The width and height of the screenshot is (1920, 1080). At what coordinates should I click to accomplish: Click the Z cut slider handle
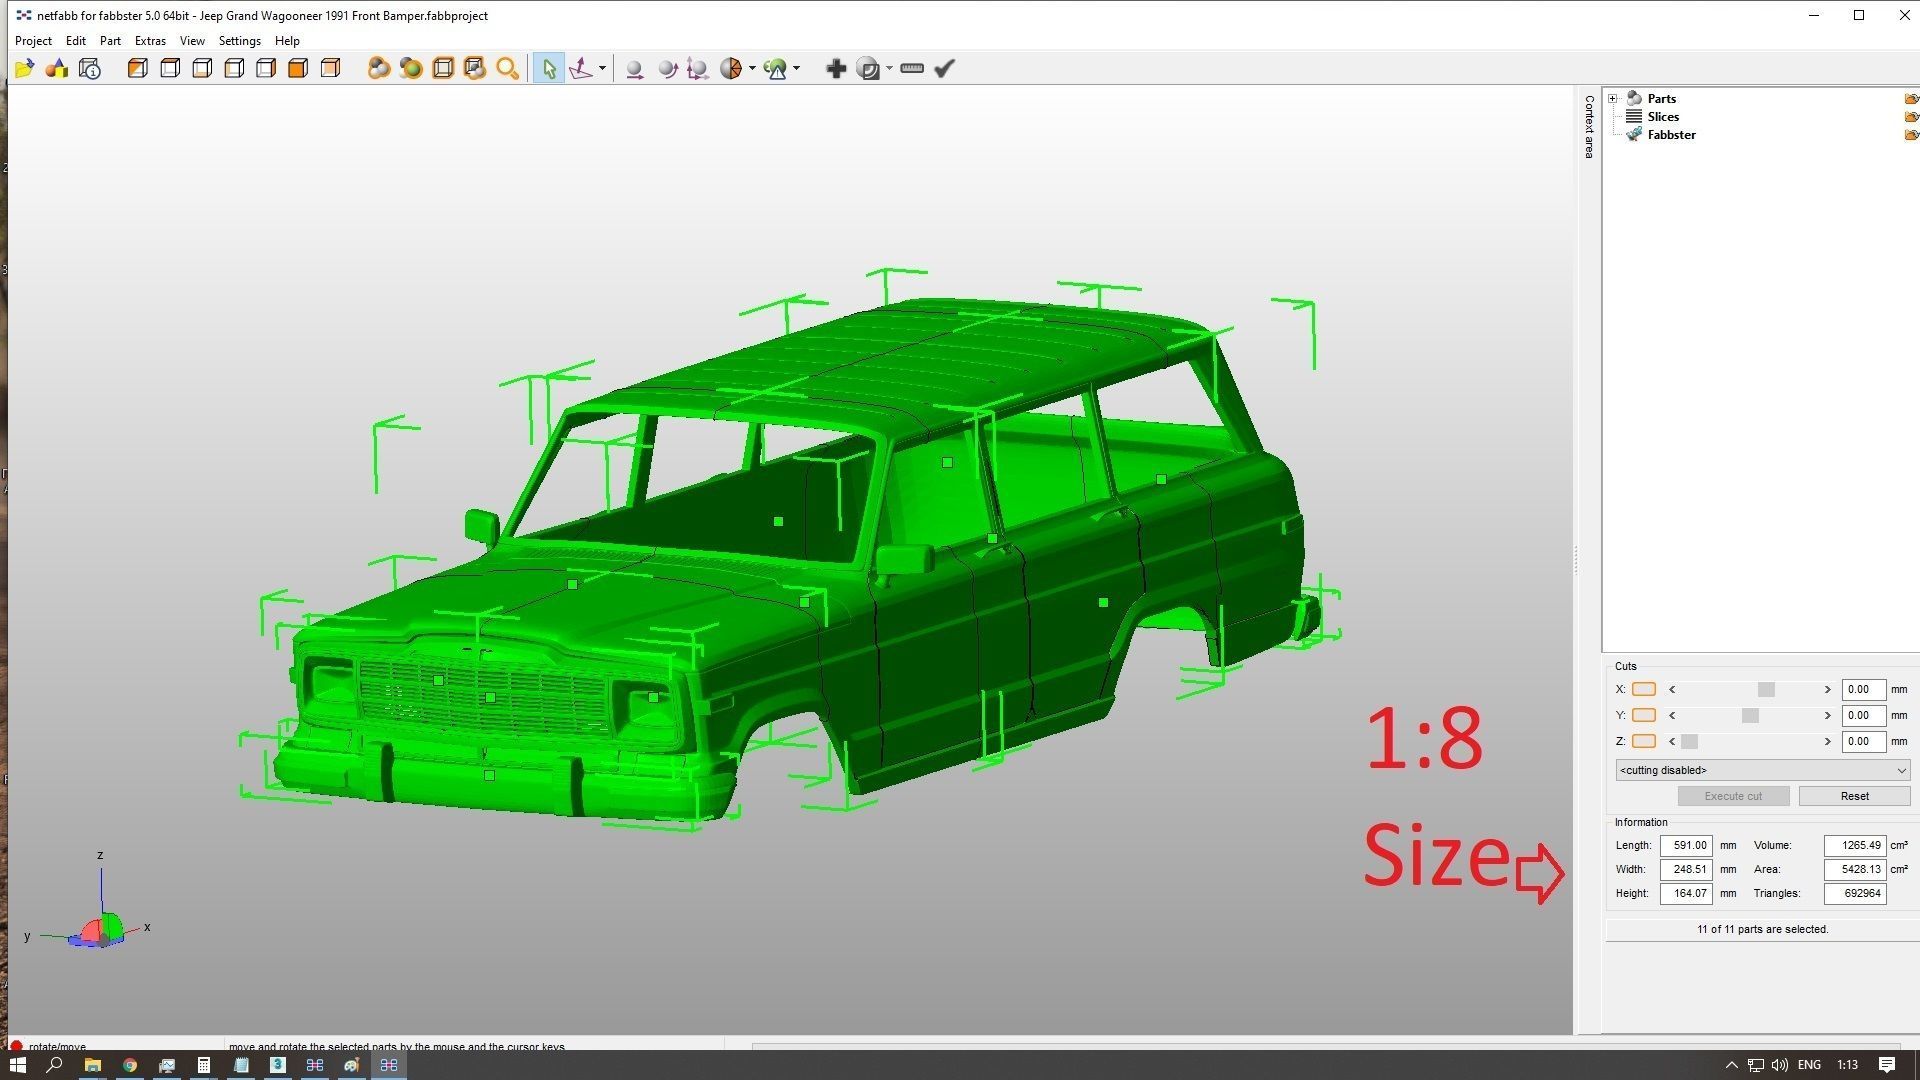pos(1690,742)
